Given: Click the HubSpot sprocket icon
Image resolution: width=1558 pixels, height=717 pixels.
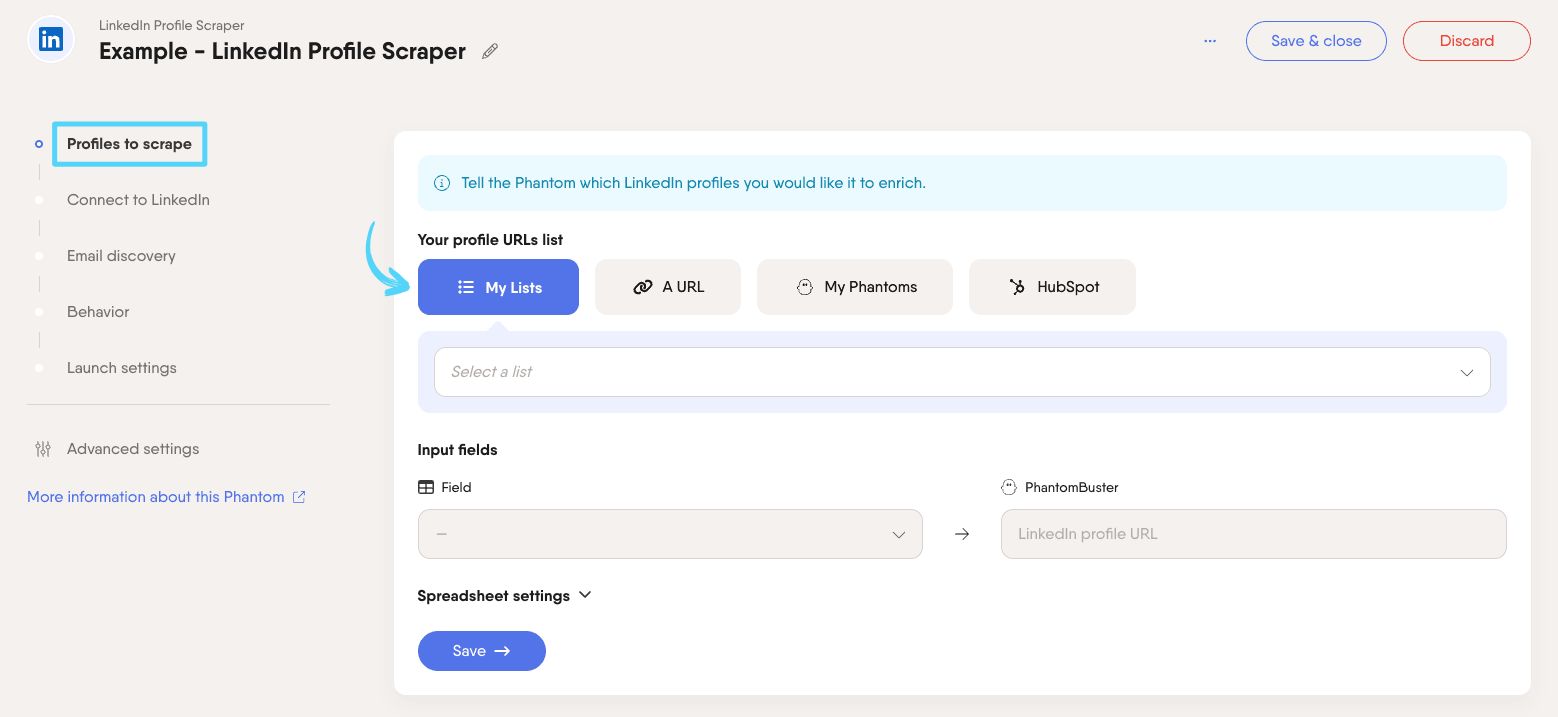Looking at the screenshot, I should [1016, 287].
